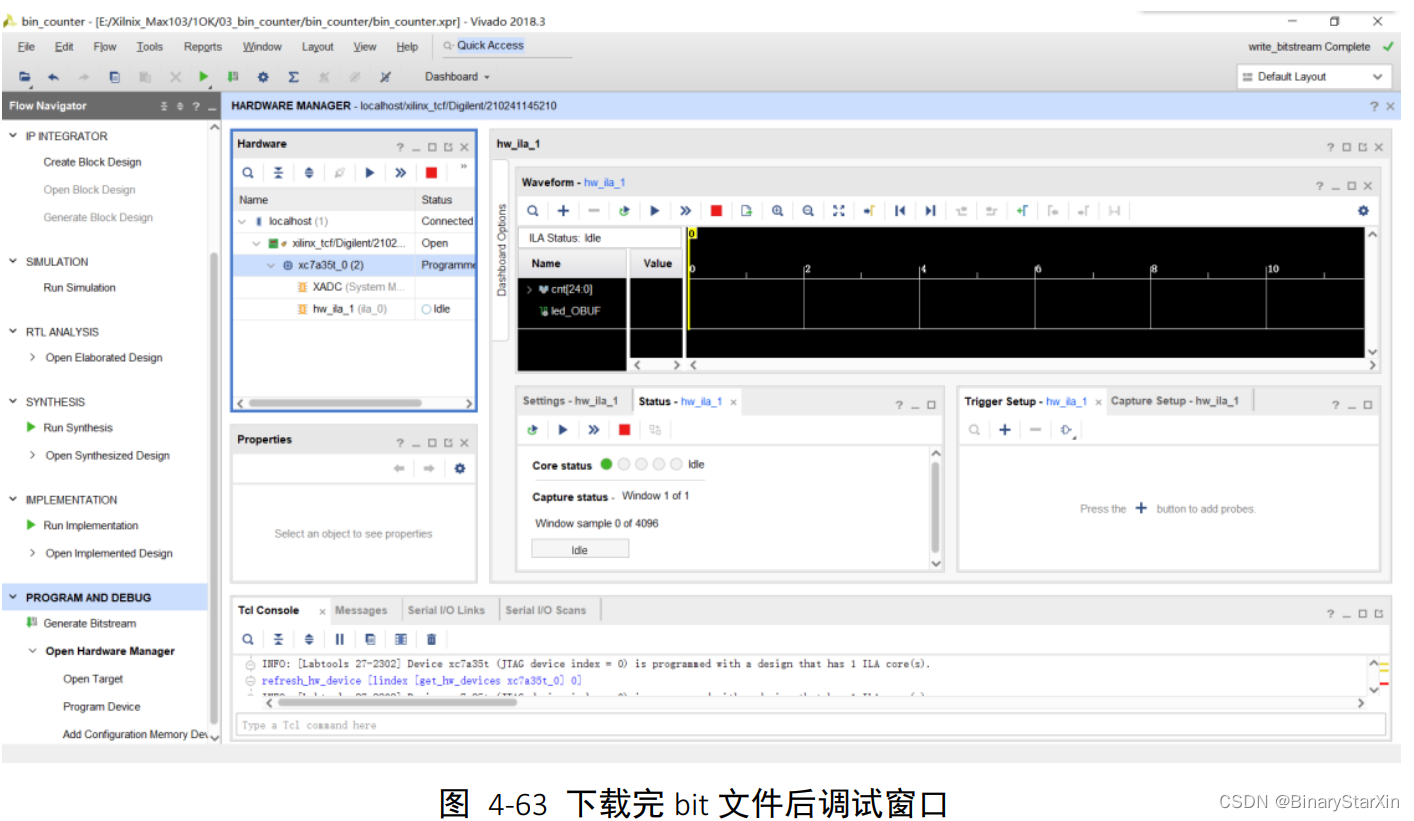Open Properties panel settings gear

[x=460, y=468]
